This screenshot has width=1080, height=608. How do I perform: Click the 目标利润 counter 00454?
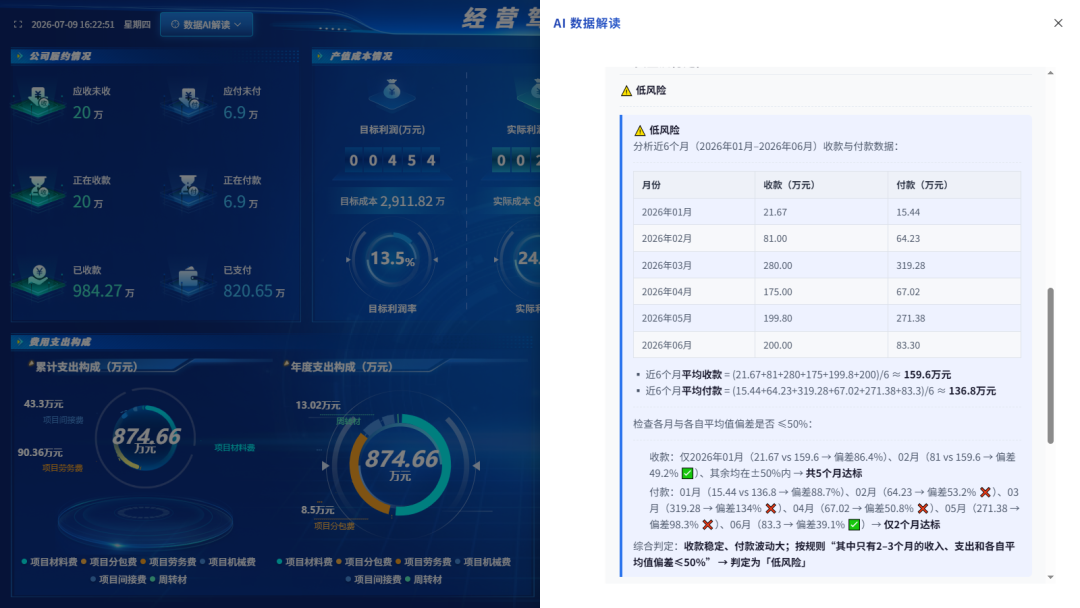tap(392, 160)
